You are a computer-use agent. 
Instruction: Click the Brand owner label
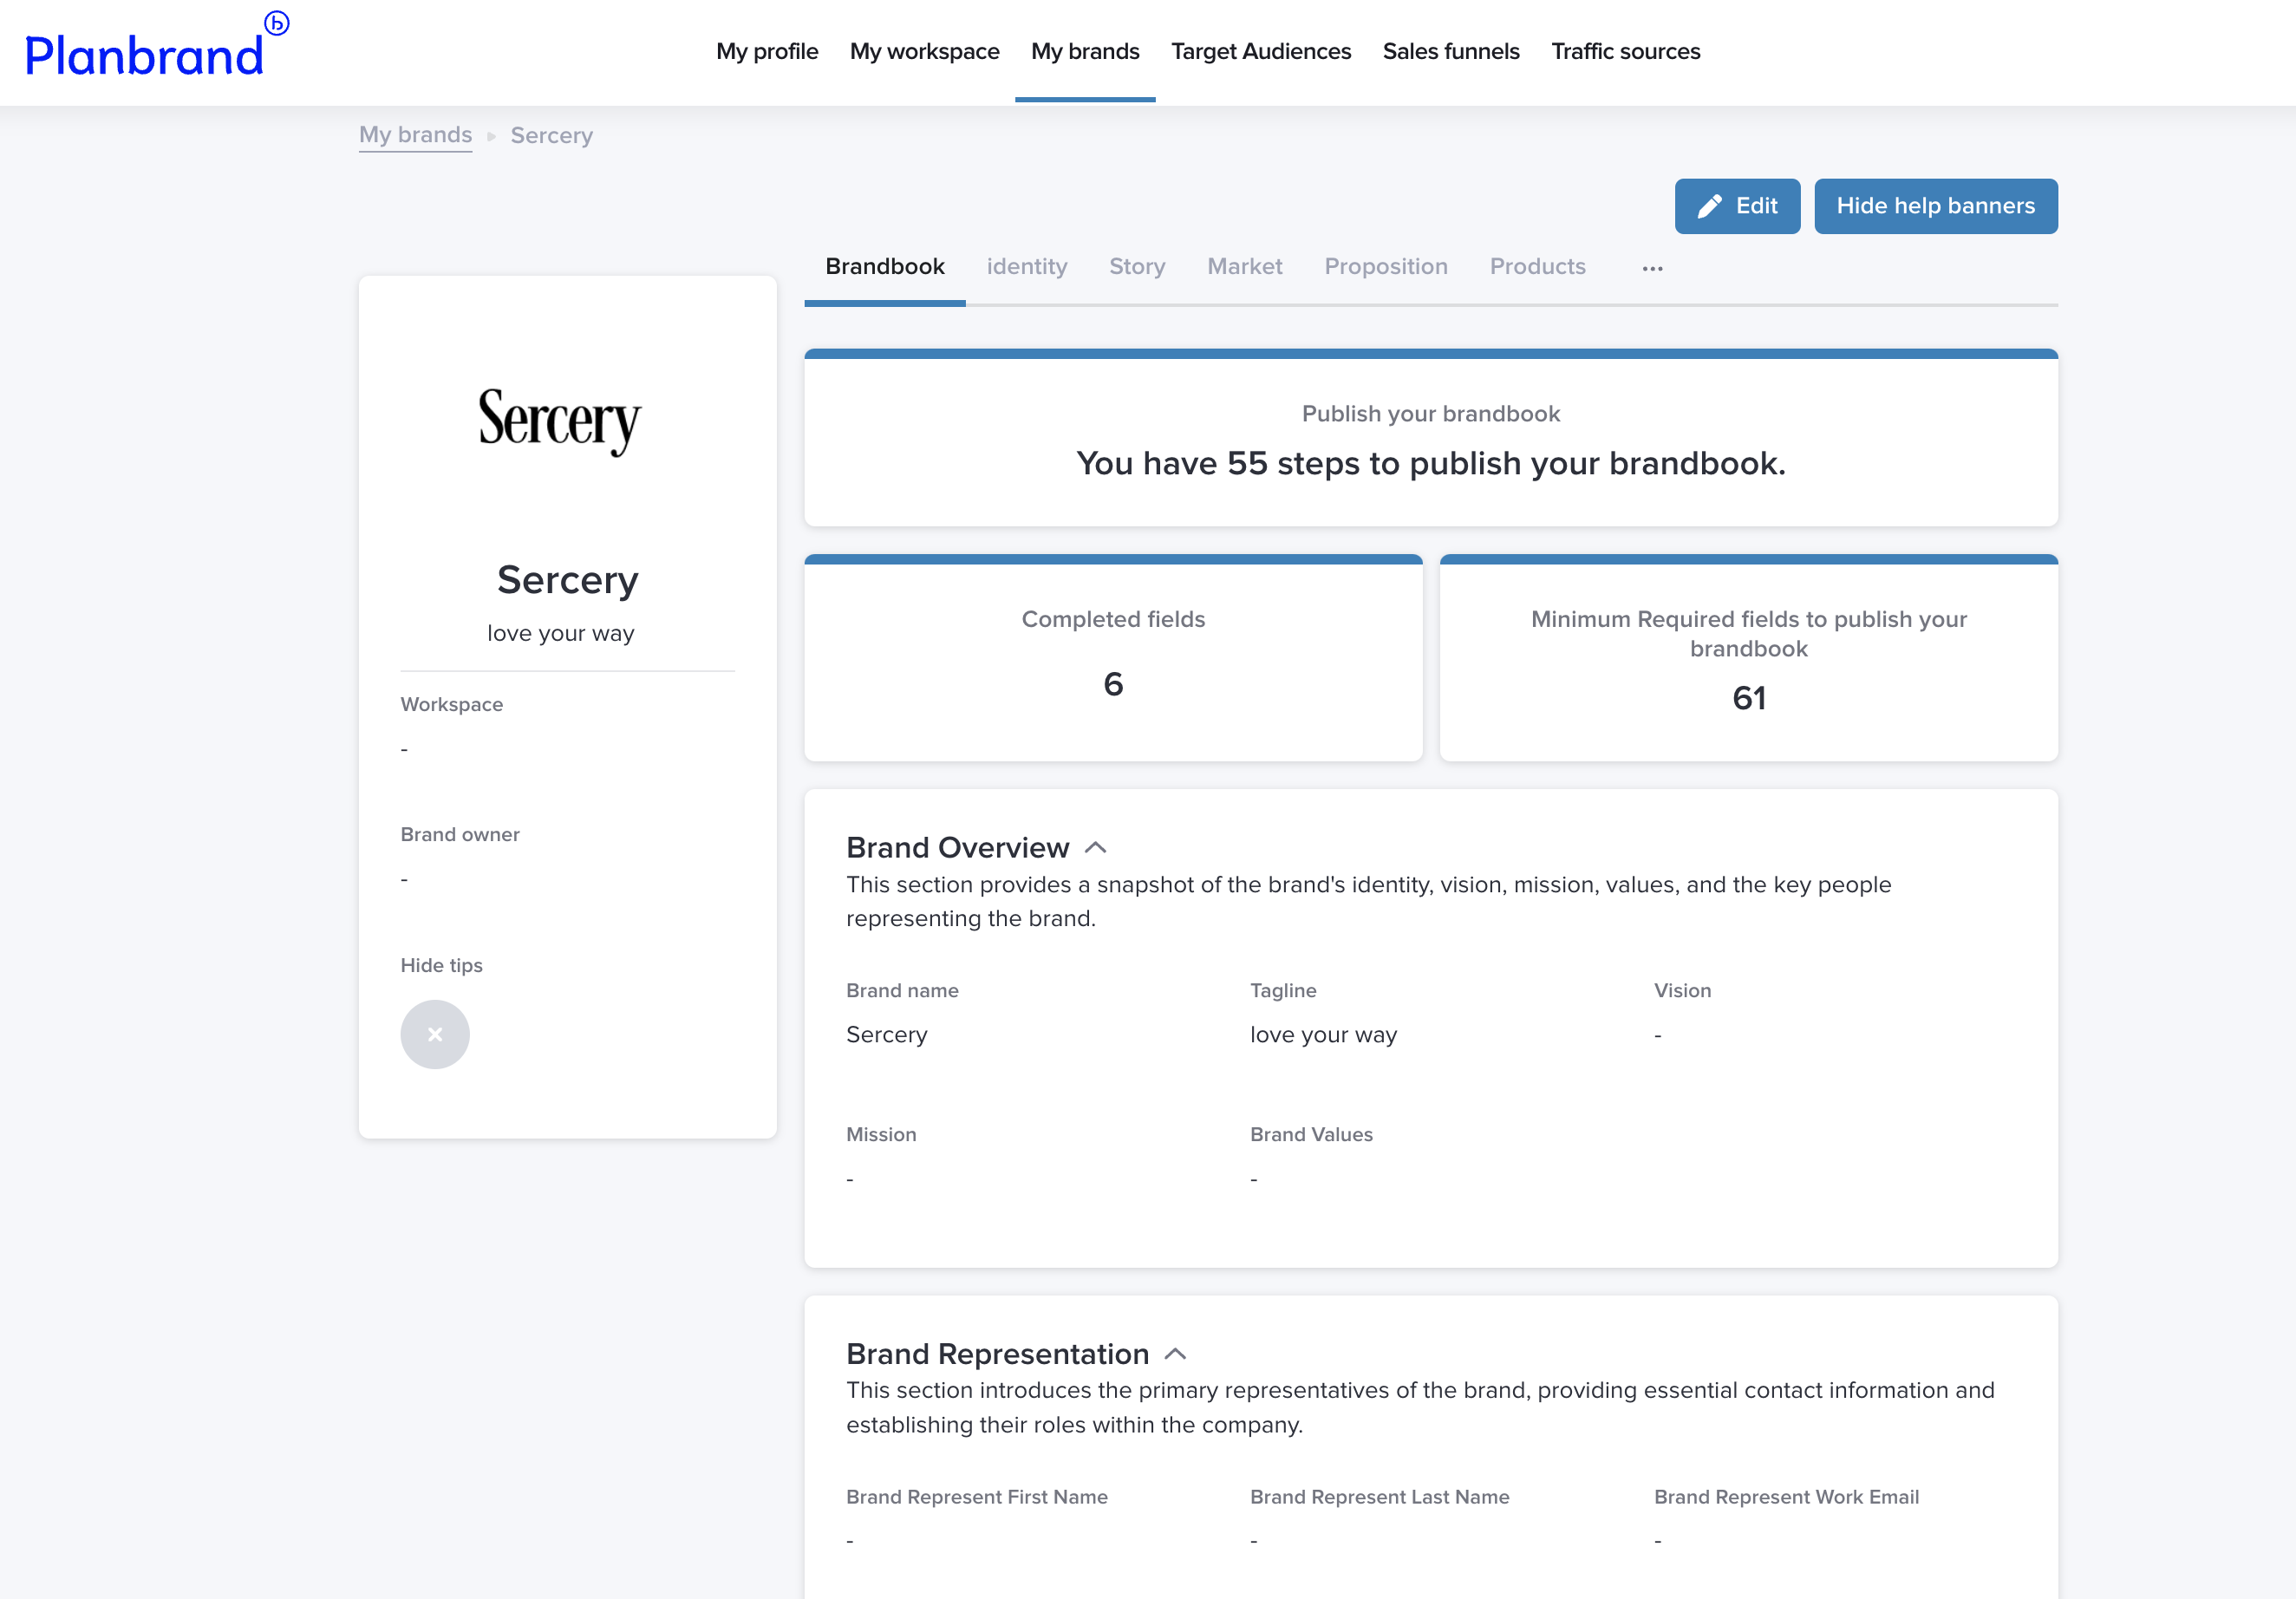point(460,834)
